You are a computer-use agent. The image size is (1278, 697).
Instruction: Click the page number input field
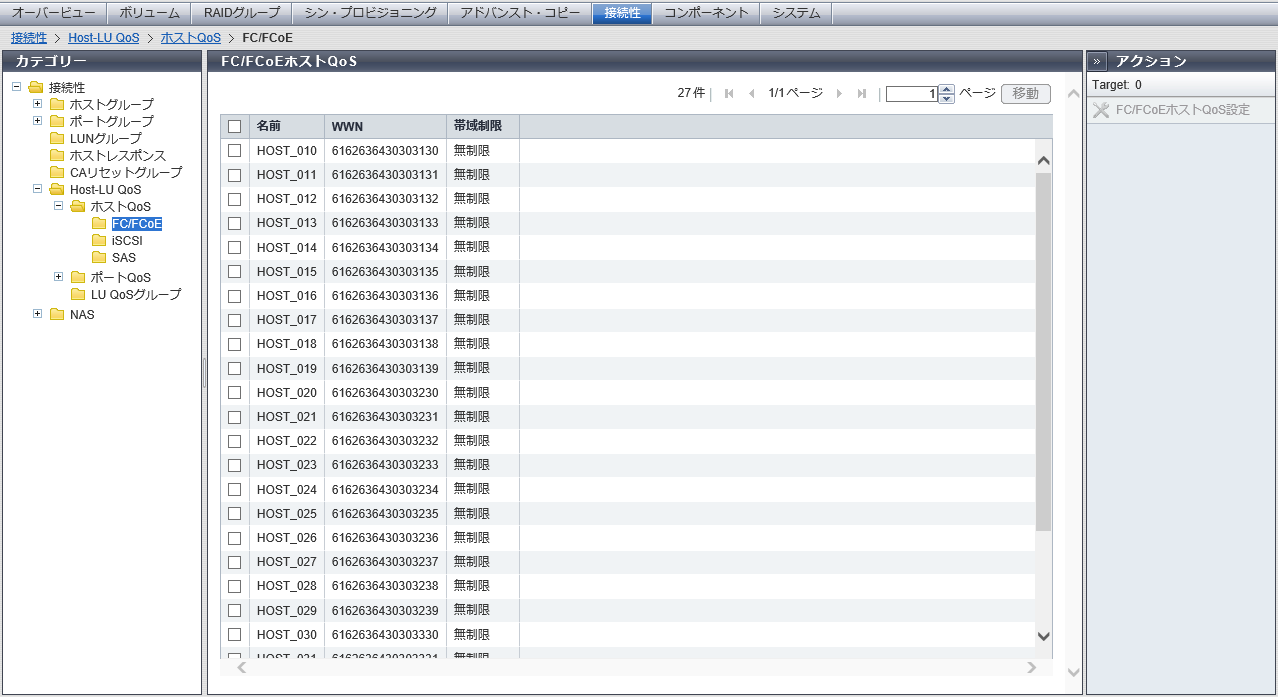pyautogui.click(x=912, y=94)
